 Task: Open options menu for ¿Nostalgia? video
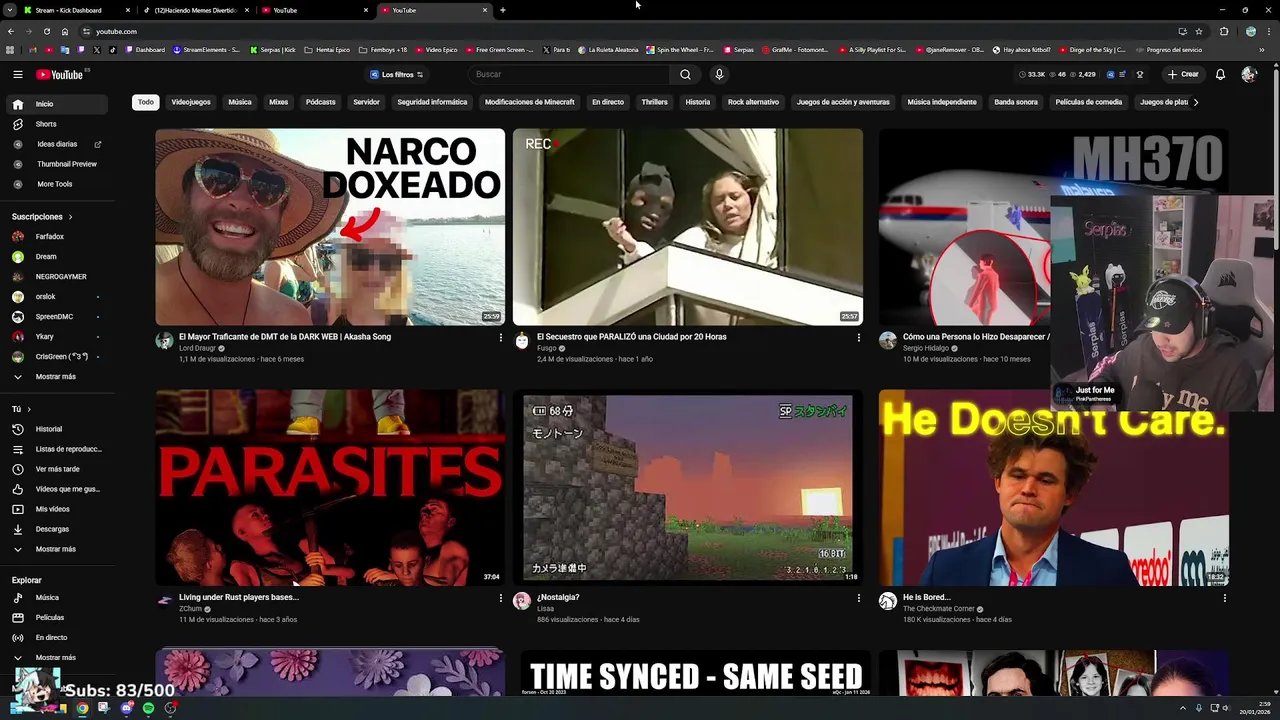pyautogui.click(x=858, y=598)
